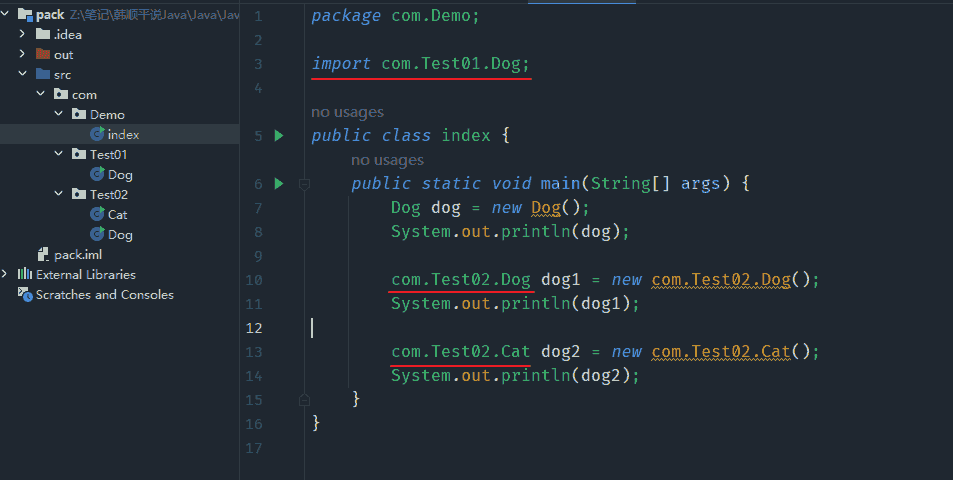Click the External Libraries icon
The image size is (953, 480).
click(x=25, y=275)
